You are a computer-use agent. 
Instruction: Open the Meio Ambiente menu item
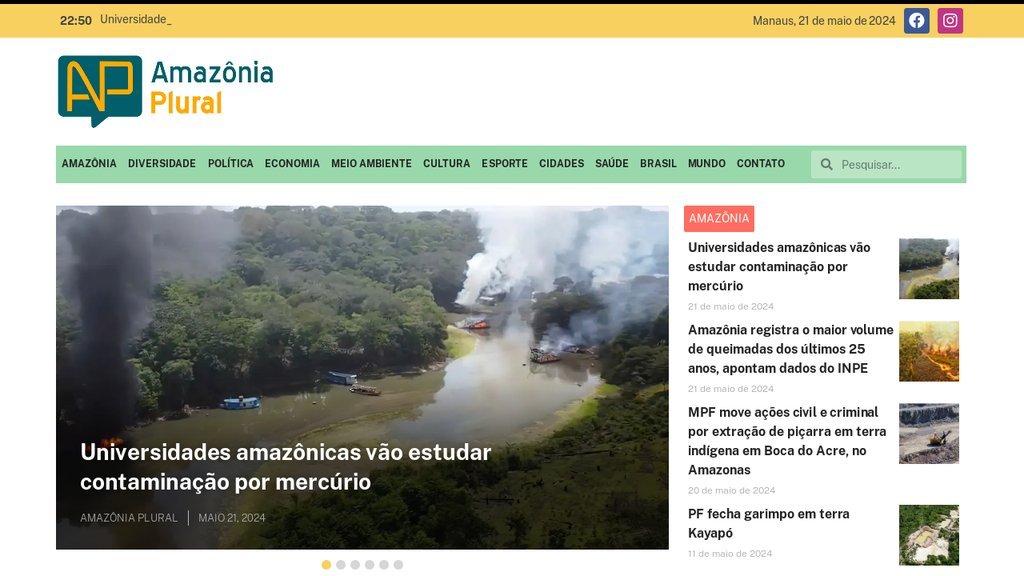[371, 163]
